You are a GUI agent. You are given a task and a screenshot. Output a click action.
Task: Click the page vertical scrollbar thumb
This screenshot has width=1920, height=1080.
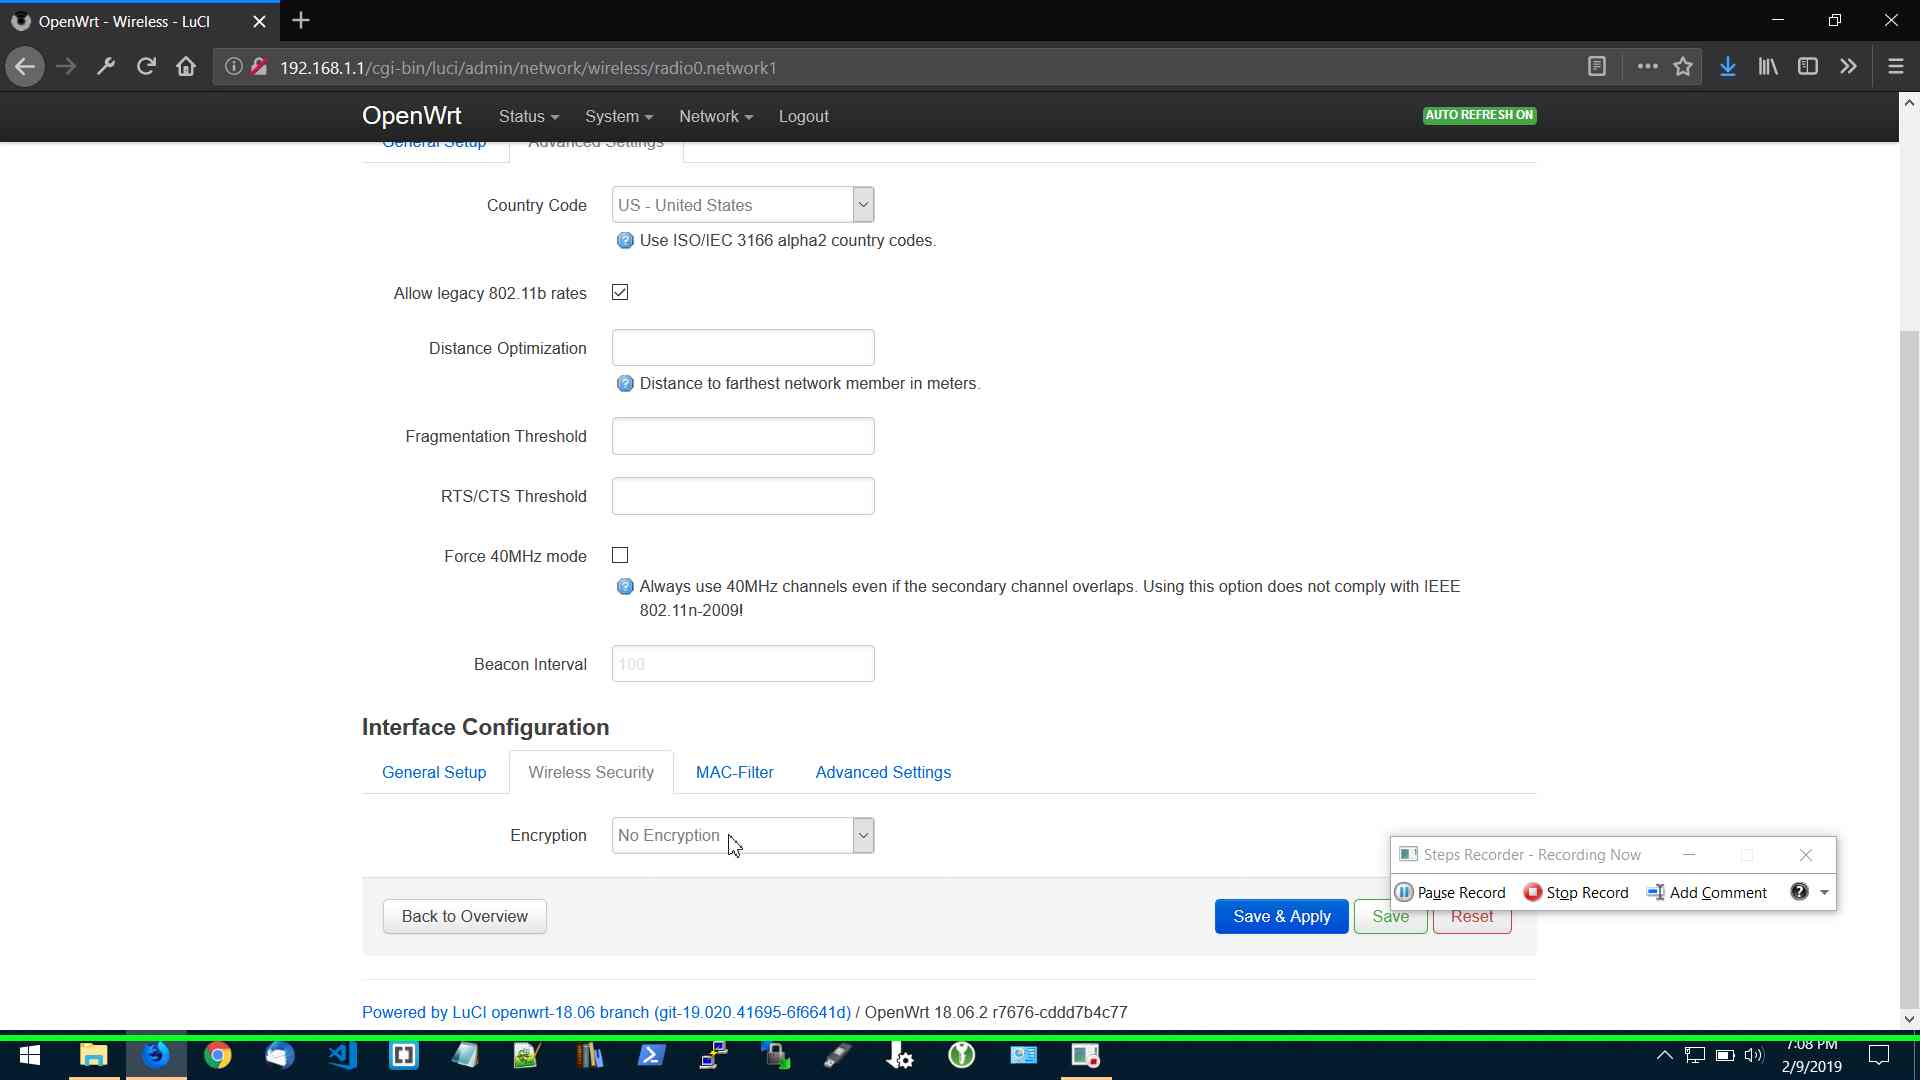point(1909,670)
